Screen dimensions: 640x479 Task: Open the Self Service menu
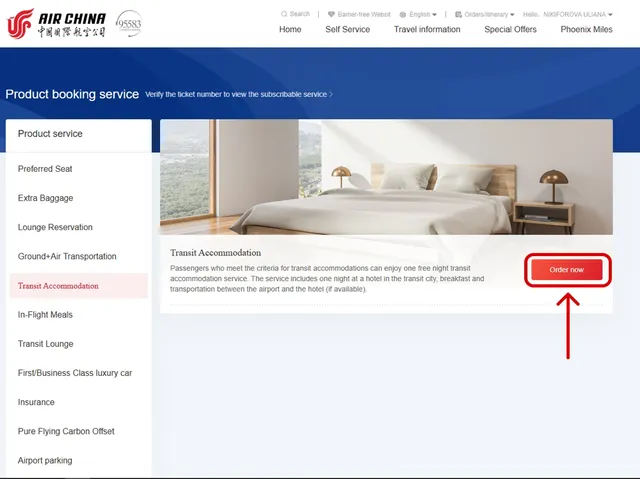(348, 29)
